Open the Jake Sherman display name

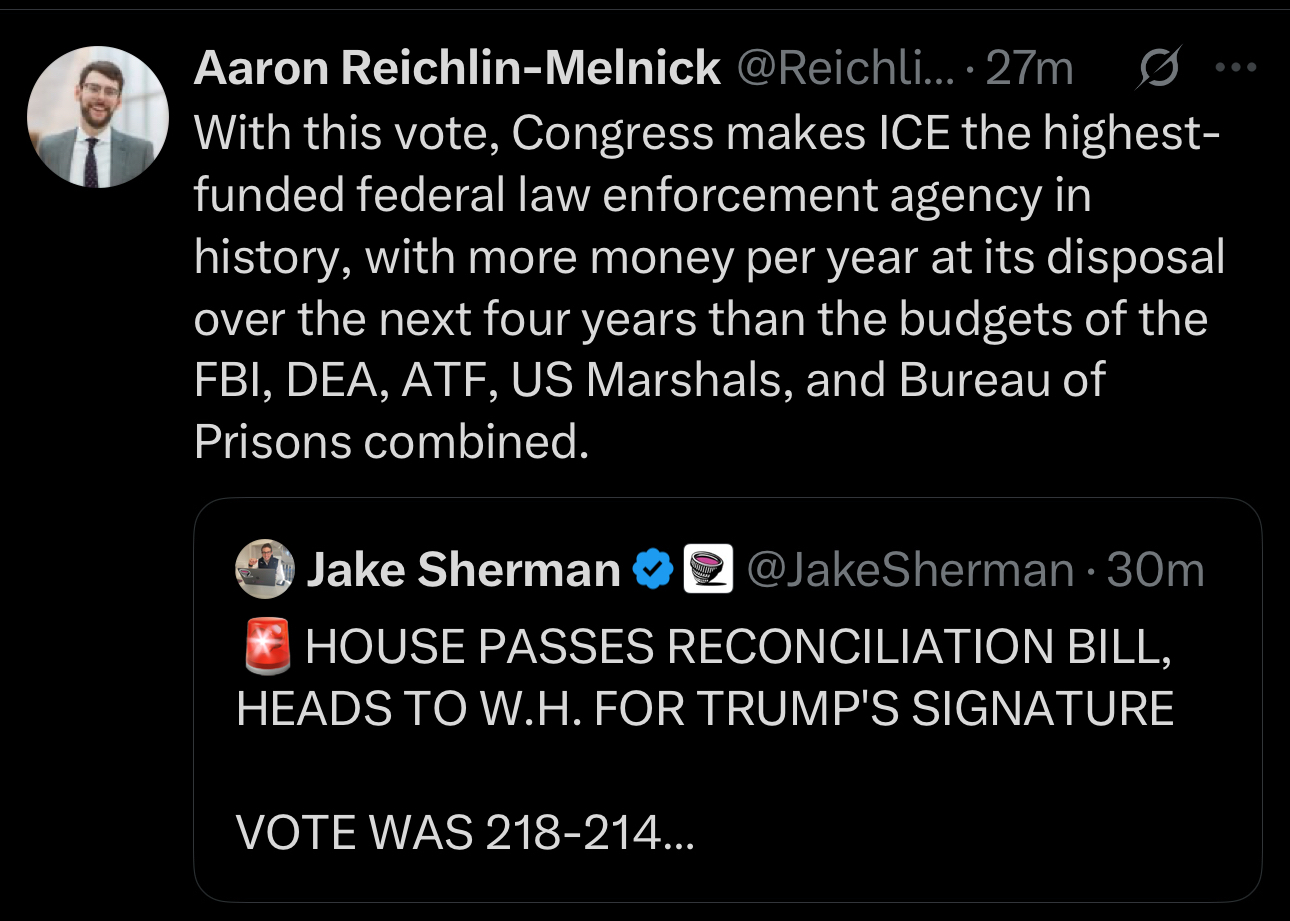(x=463, y=570)
